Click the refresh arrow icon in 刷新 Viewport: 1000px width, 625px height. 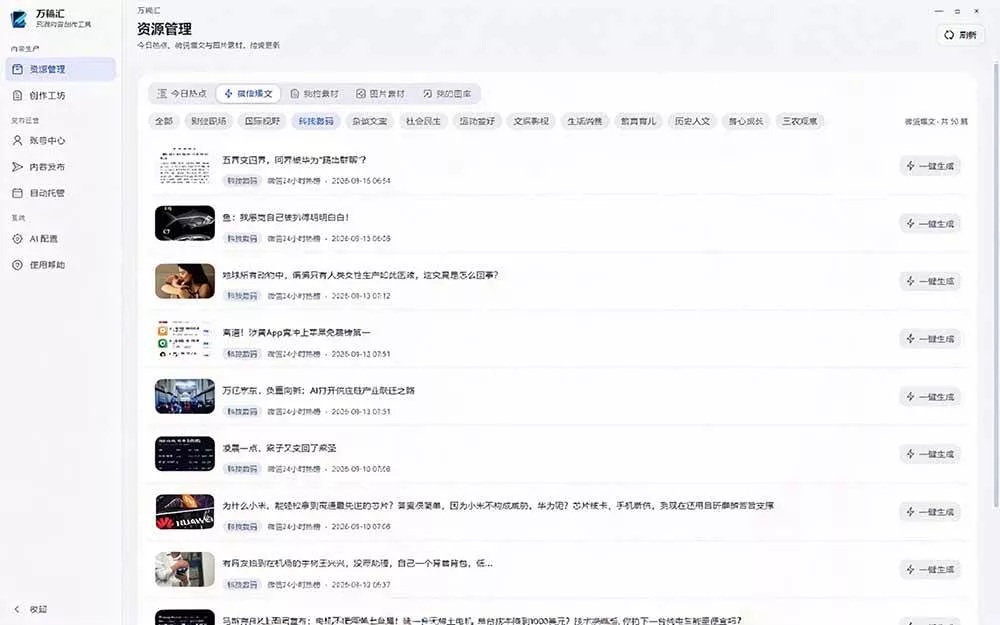949,34
